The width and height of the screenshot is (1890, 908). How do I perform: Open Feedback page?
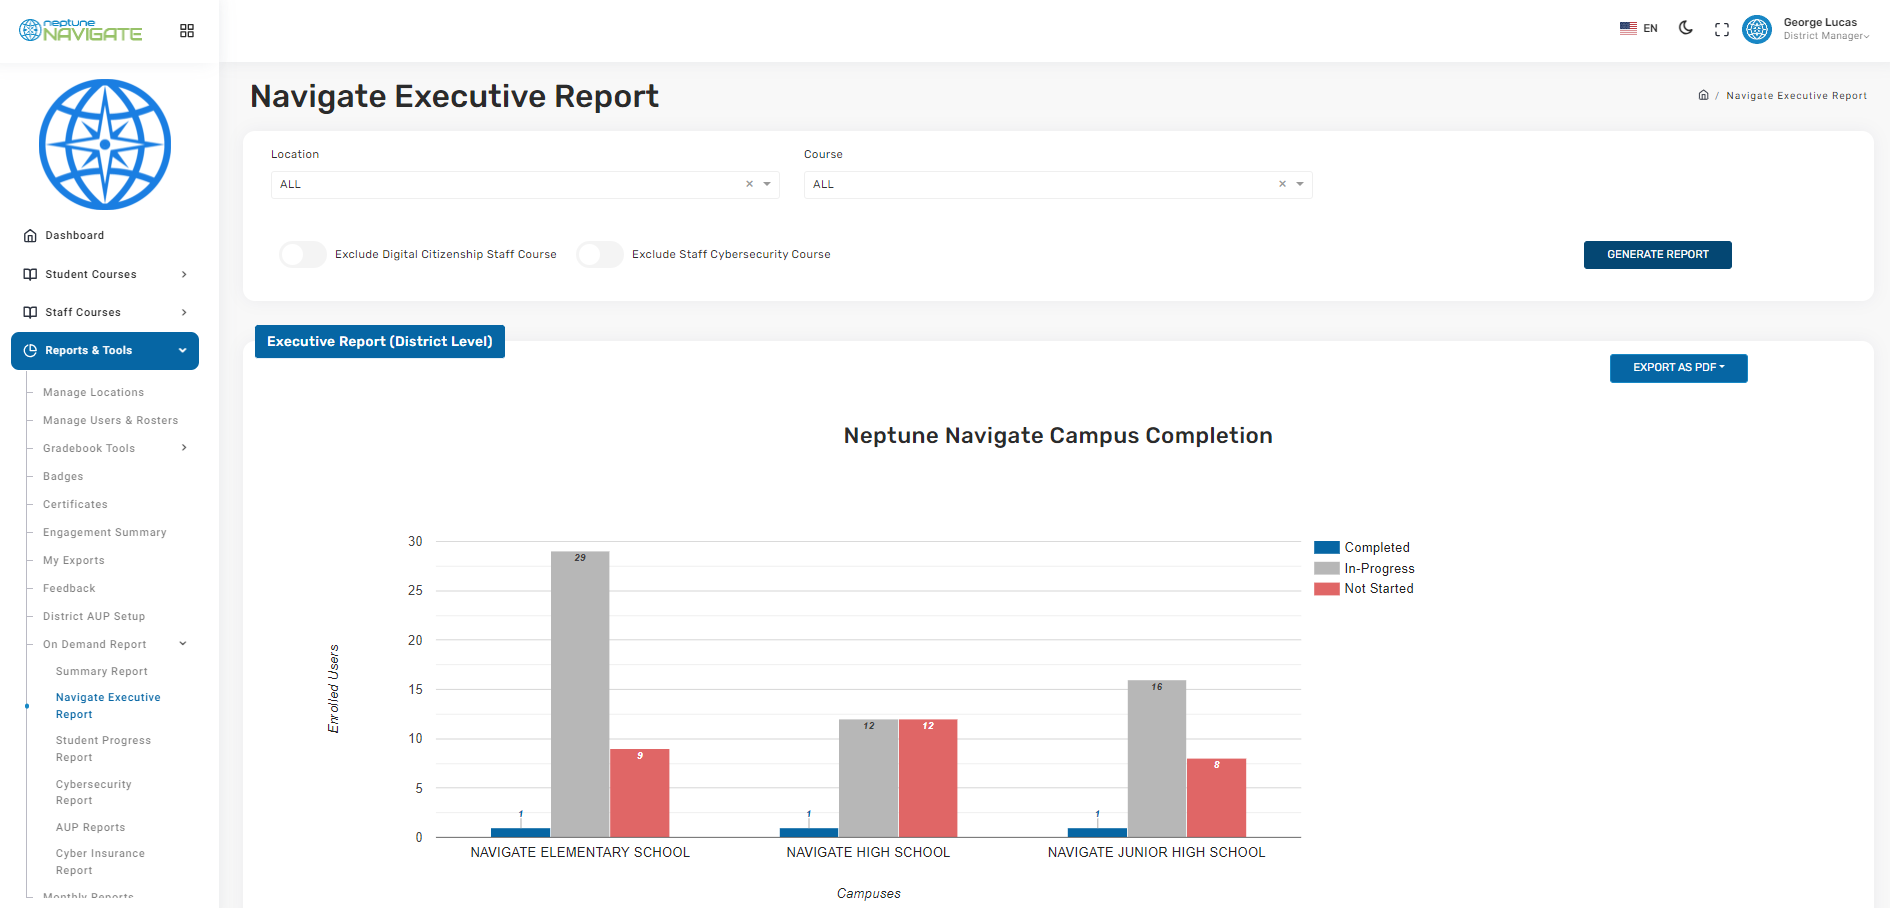point(69,588)
